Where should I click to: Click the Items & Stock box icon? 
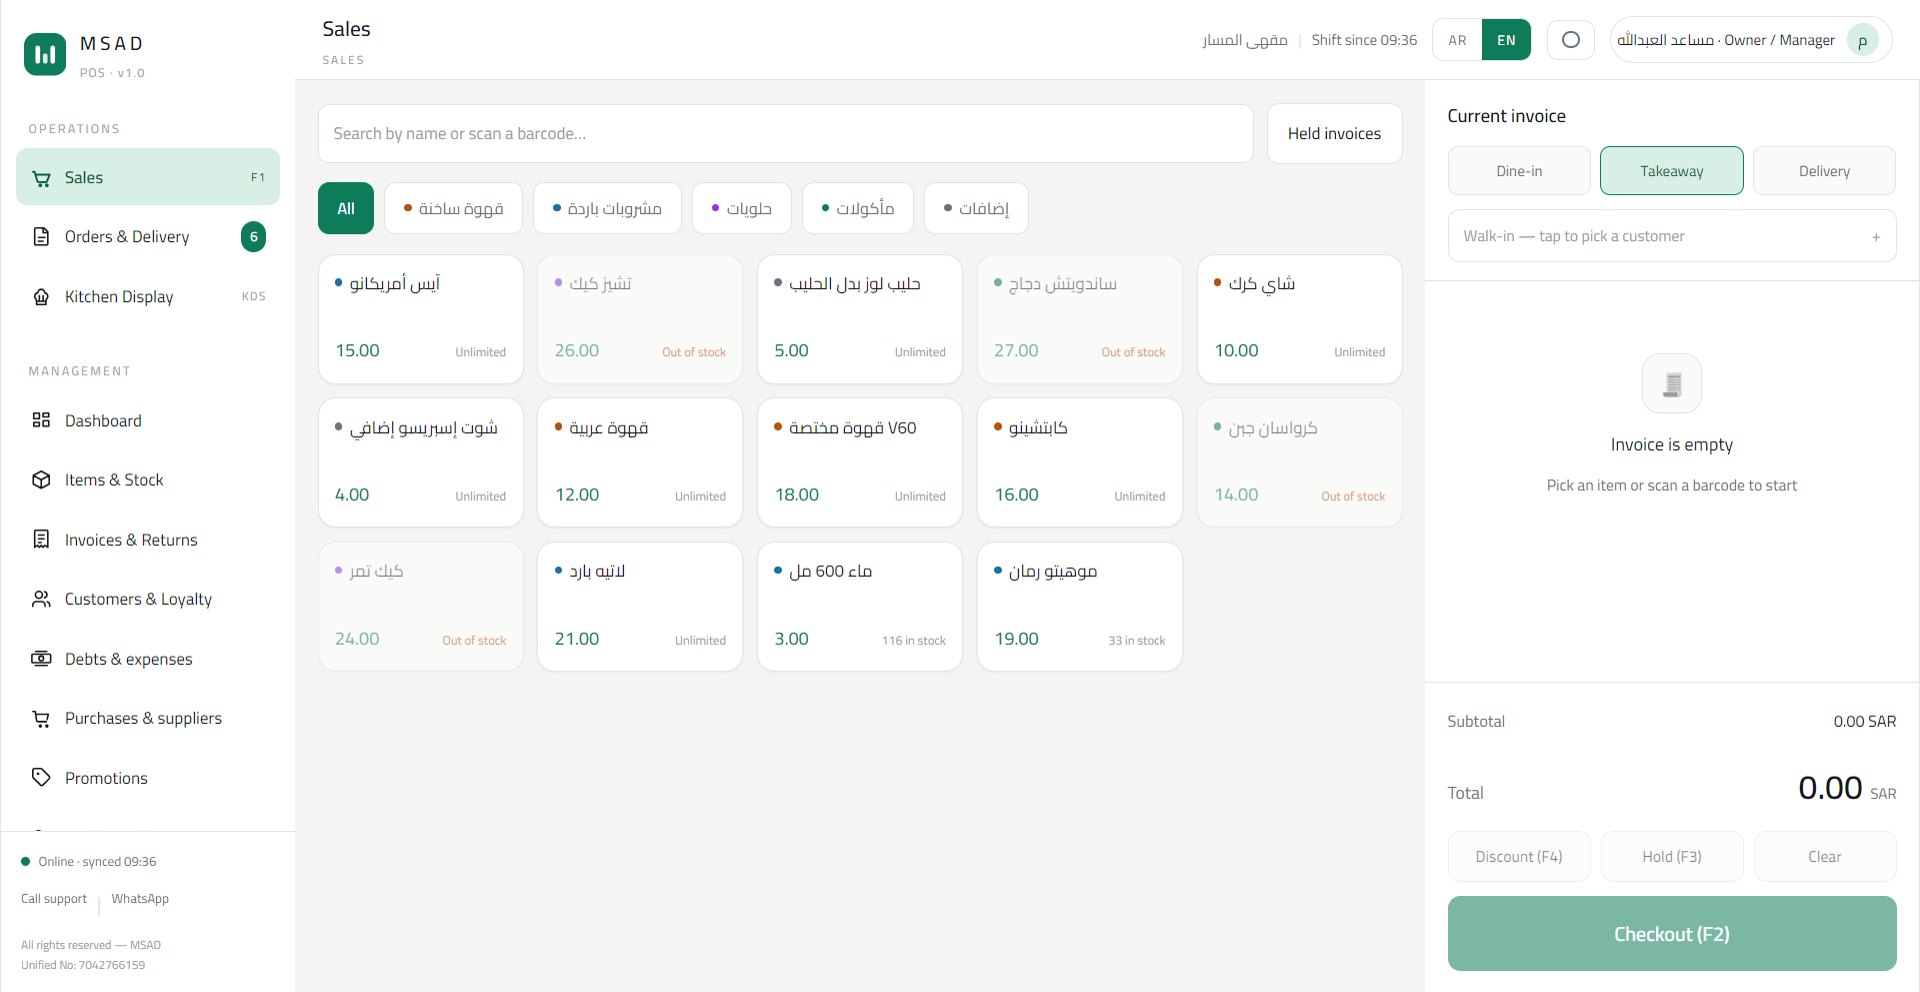[x=41, y=480]
